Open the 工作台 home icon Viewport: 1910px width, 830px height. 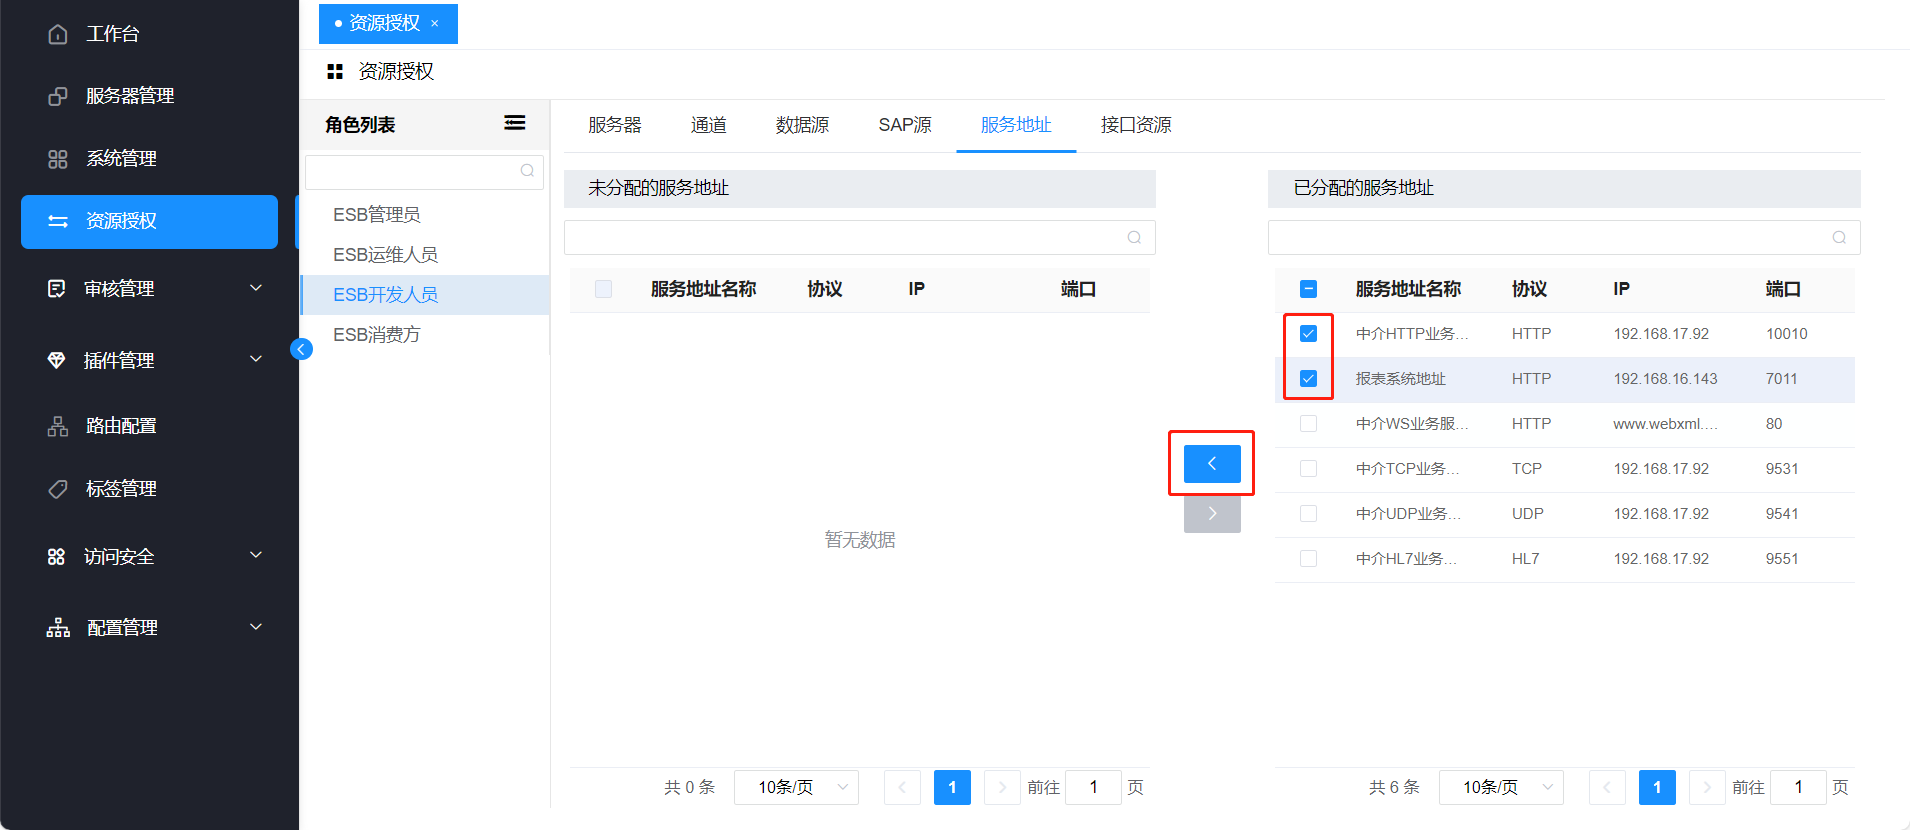click(x=58, y=34)
